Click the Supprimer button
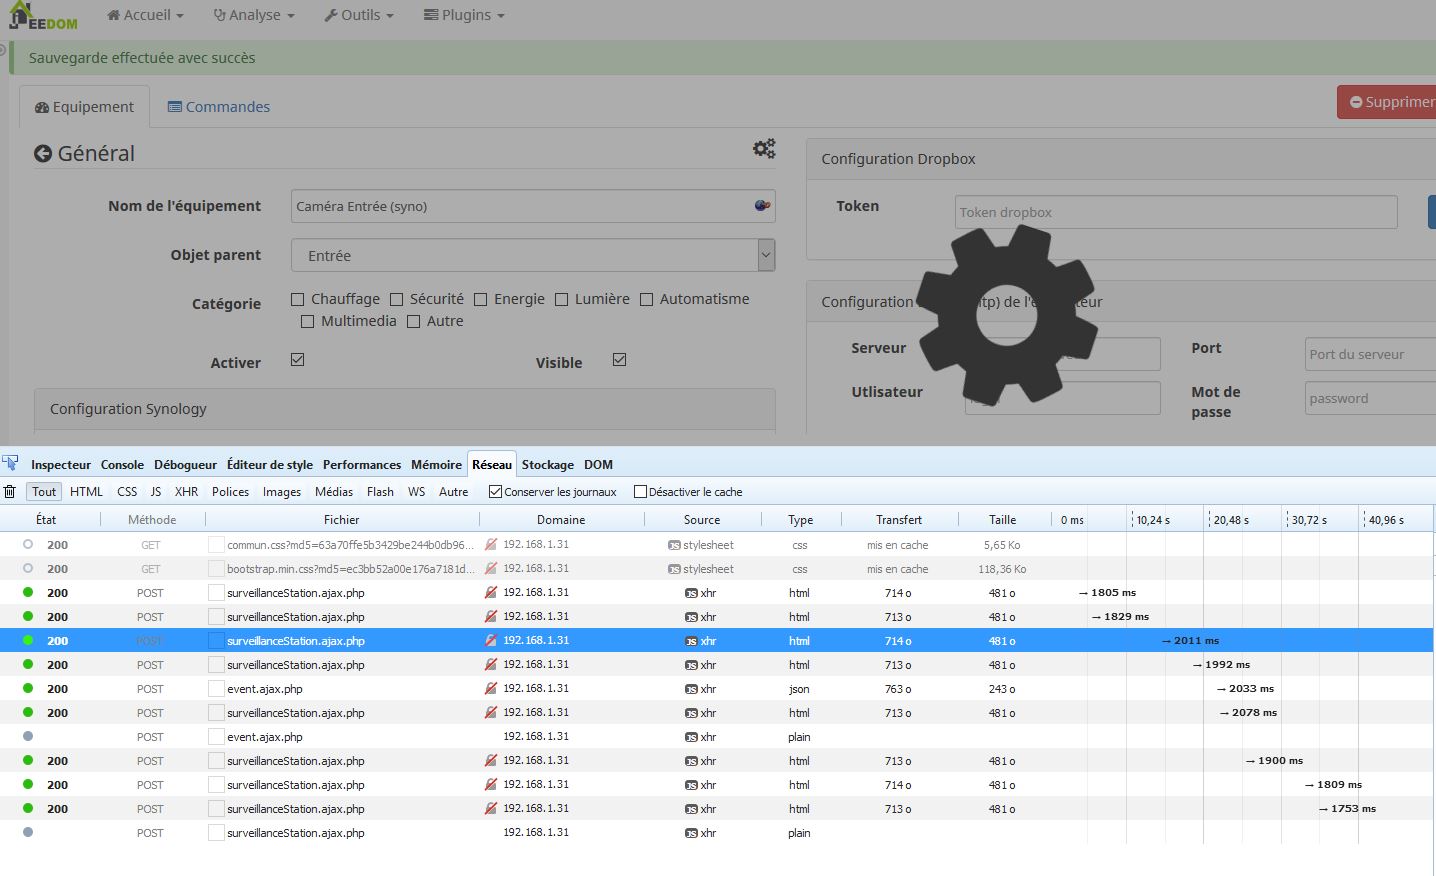The width and height of the screenshot is (1436, 876). (x=1387, y=102)
